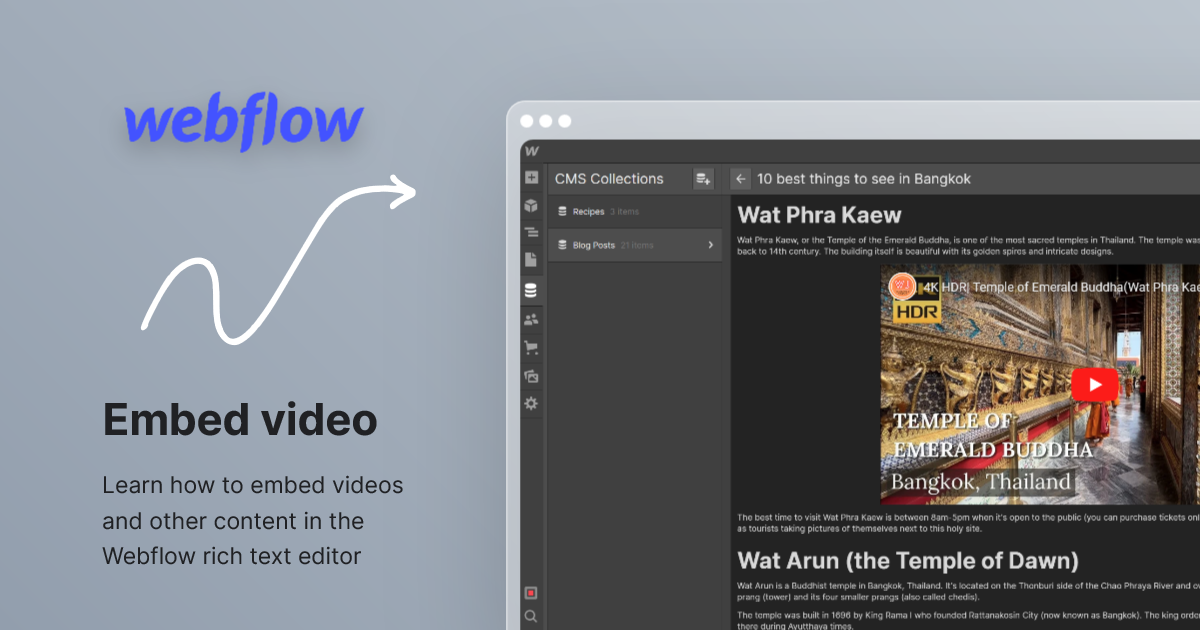Open the Navigator panel

pos(531,232)
